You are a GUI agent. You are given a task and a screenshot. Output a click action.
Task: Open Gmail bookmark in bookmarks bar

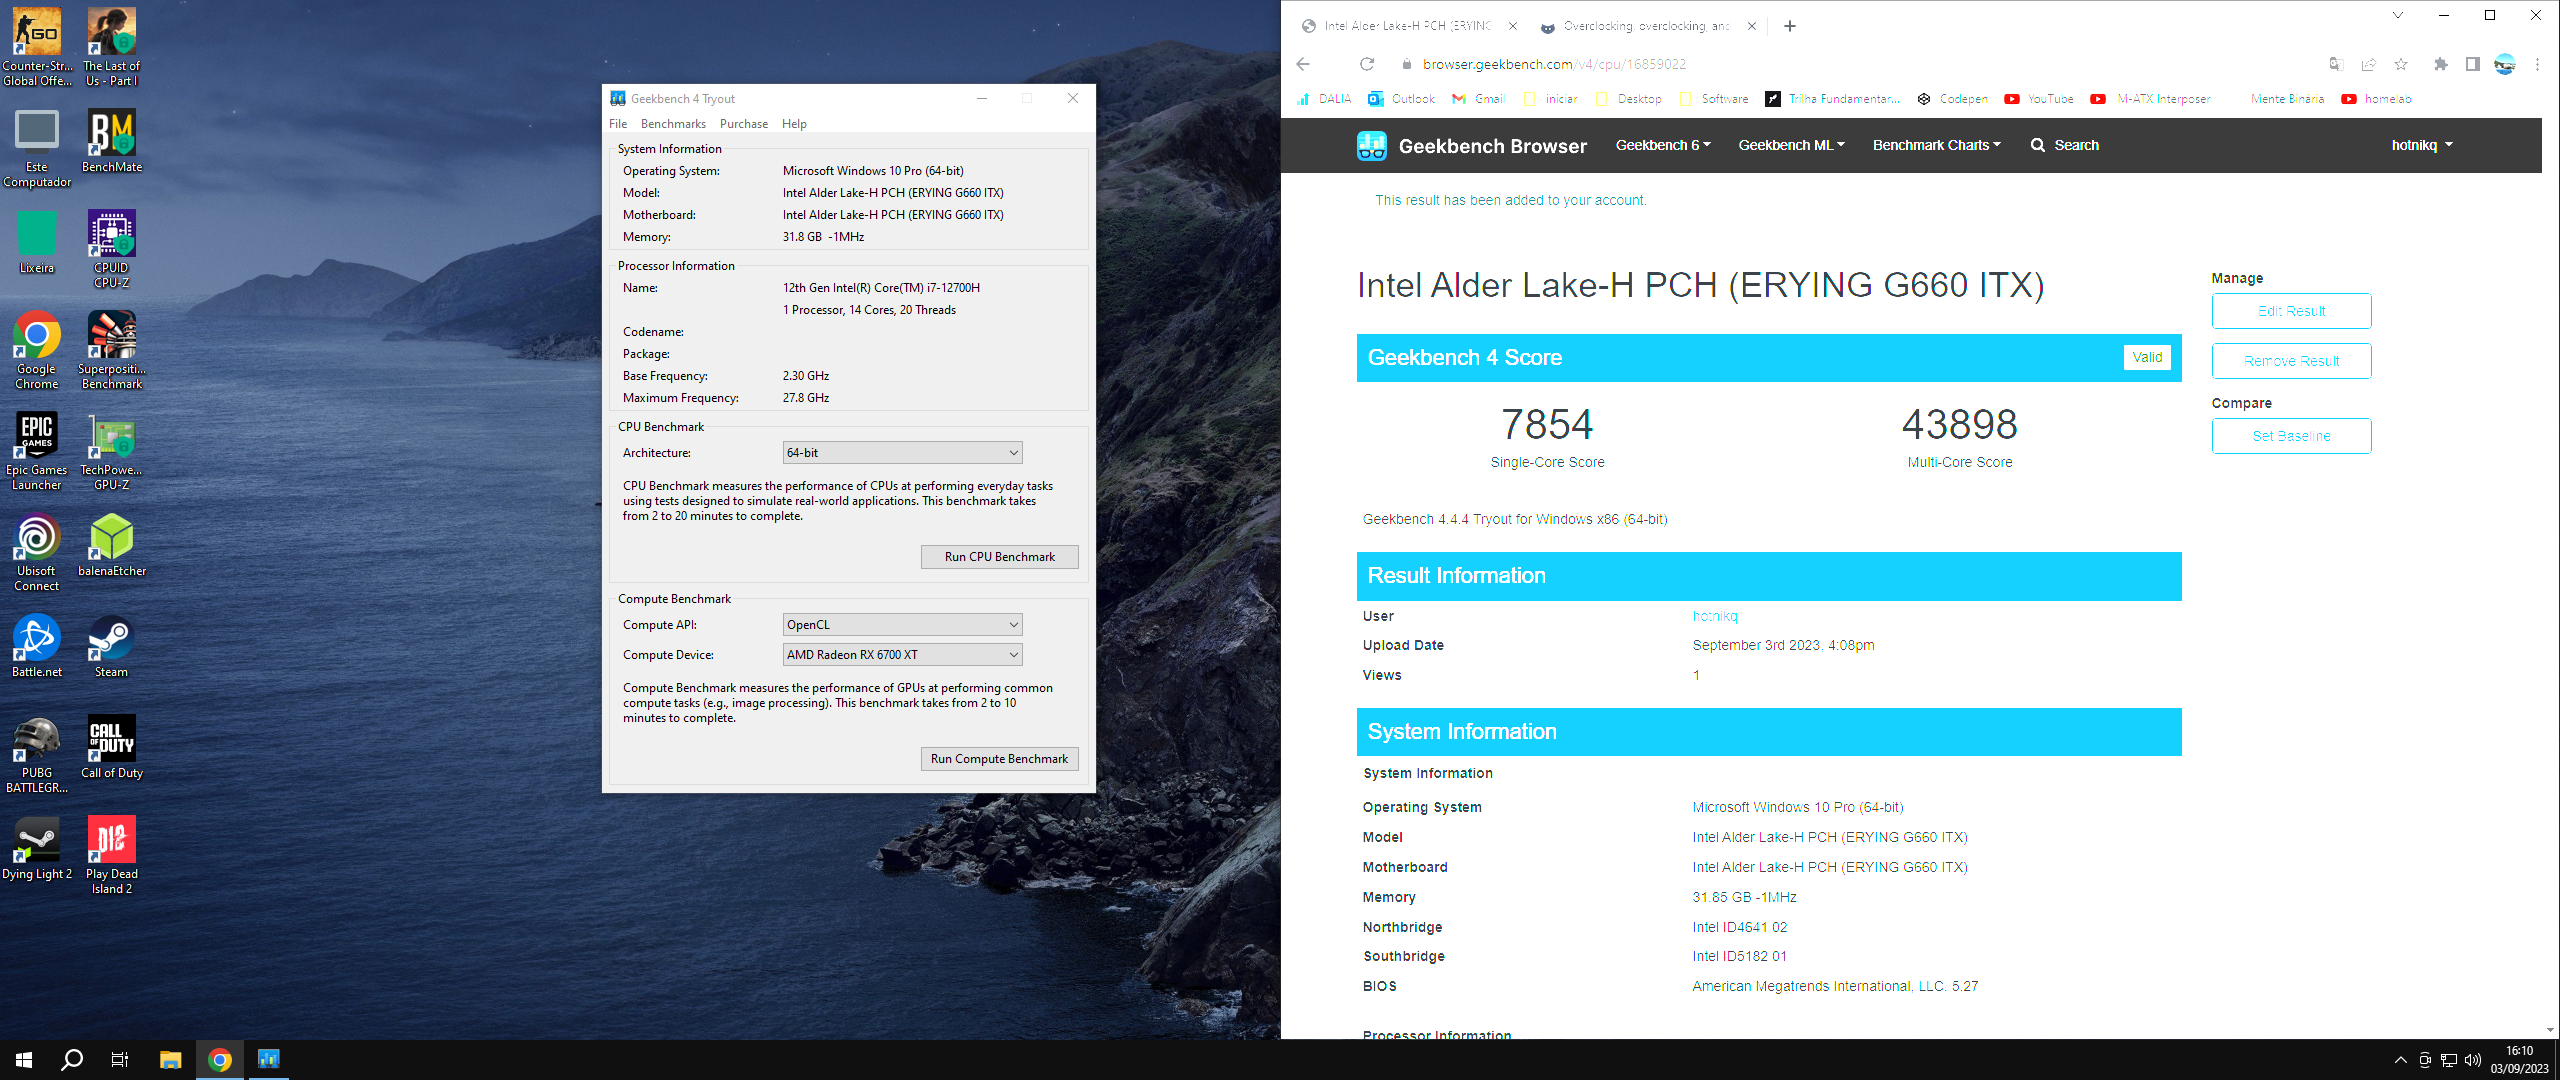pyautogui.click(x=1479, y=99)
